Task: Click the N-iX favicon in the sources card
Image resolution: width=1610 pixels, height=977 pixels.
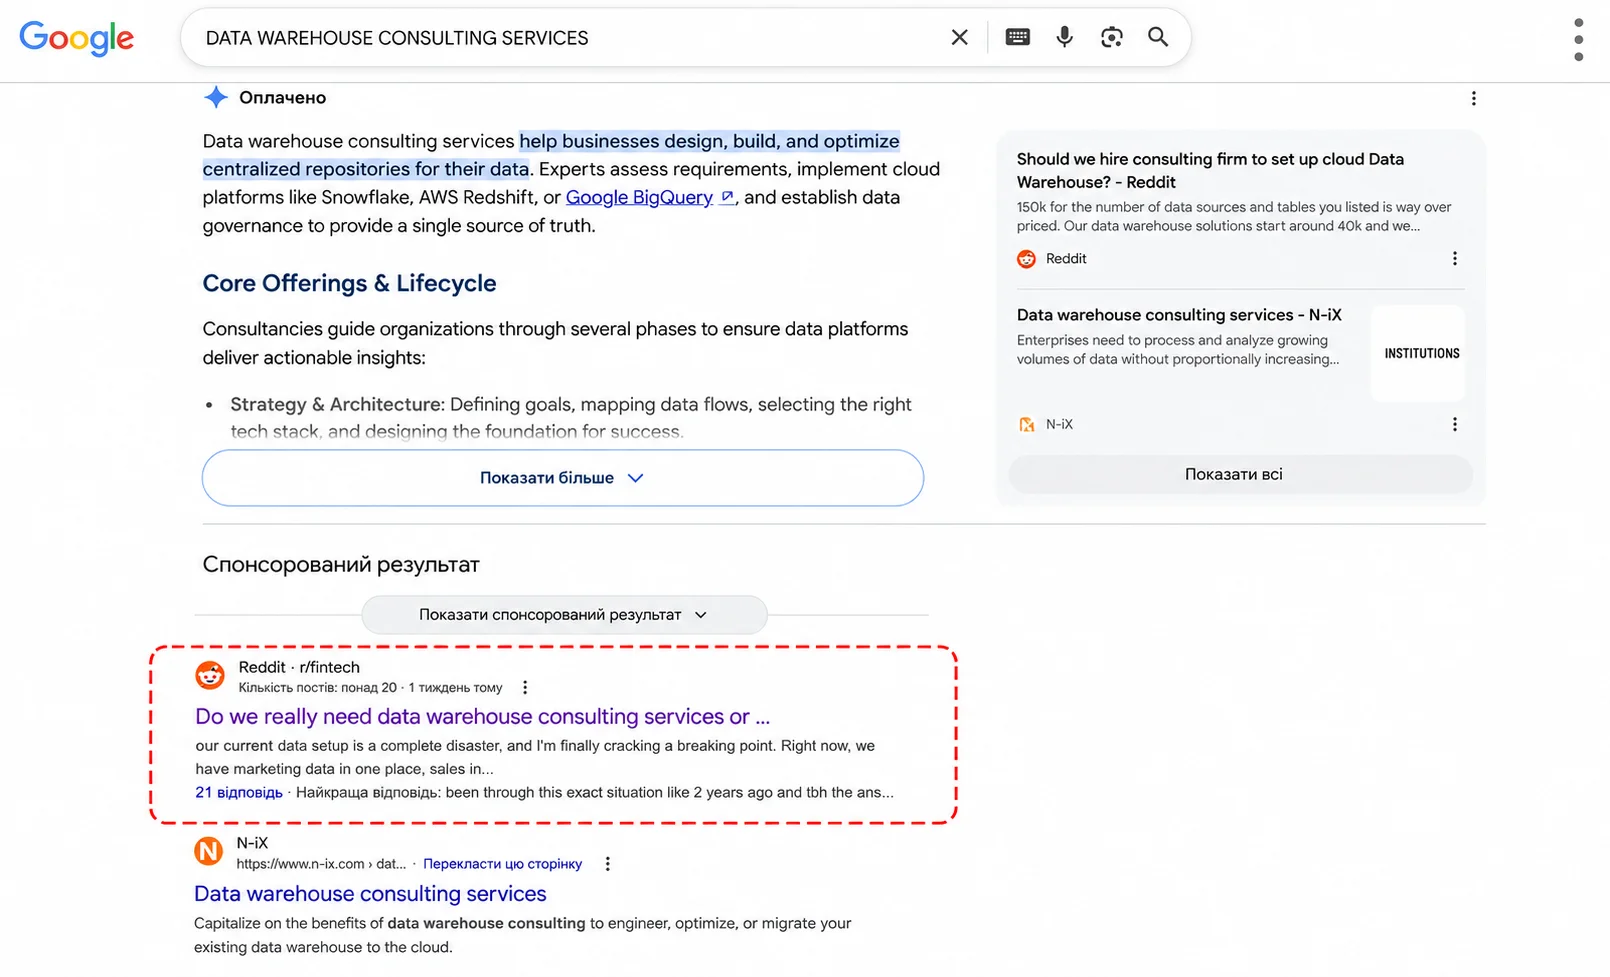Action: 1026,424
